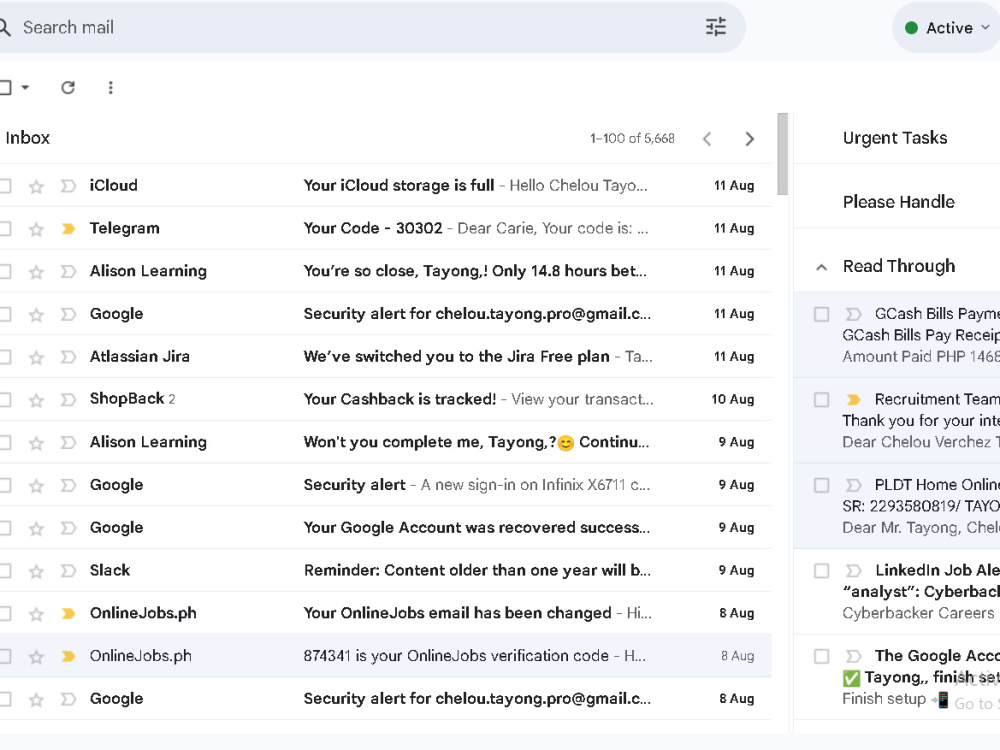Open the Read Through section header

[899, 266]
